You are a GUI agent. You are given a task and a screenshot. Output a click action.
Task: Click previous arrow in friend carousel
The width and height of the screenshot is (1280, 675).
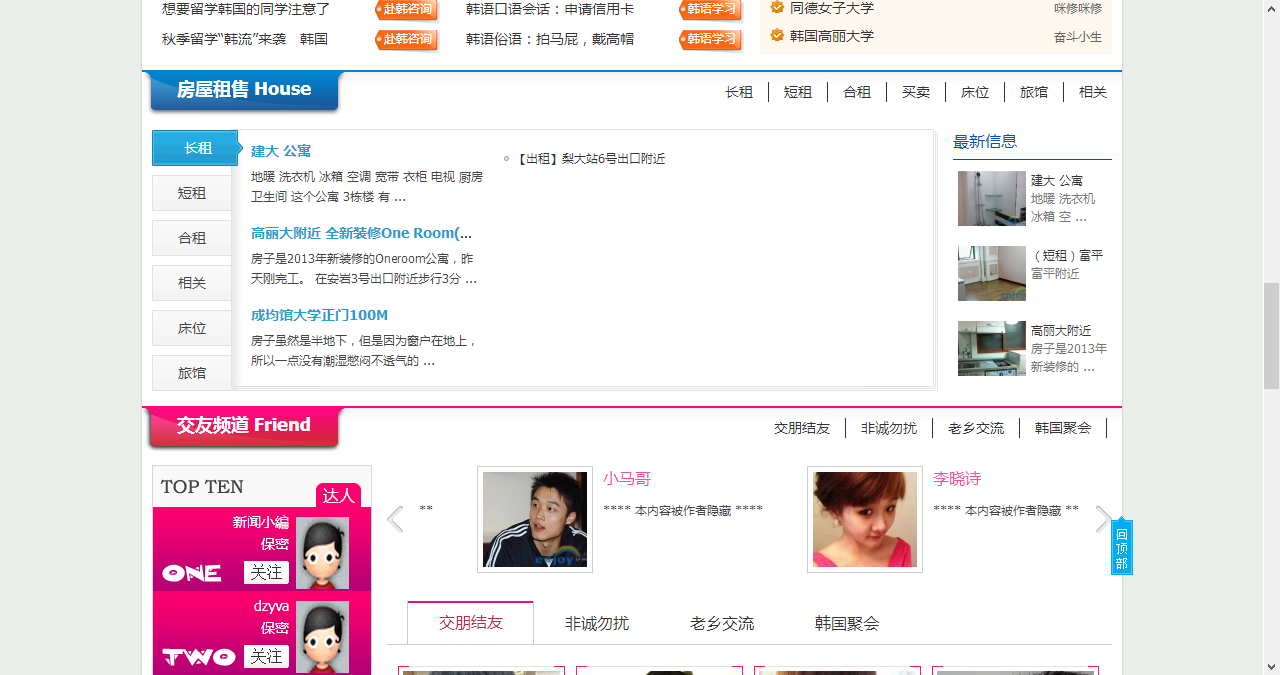click(395, 519)
